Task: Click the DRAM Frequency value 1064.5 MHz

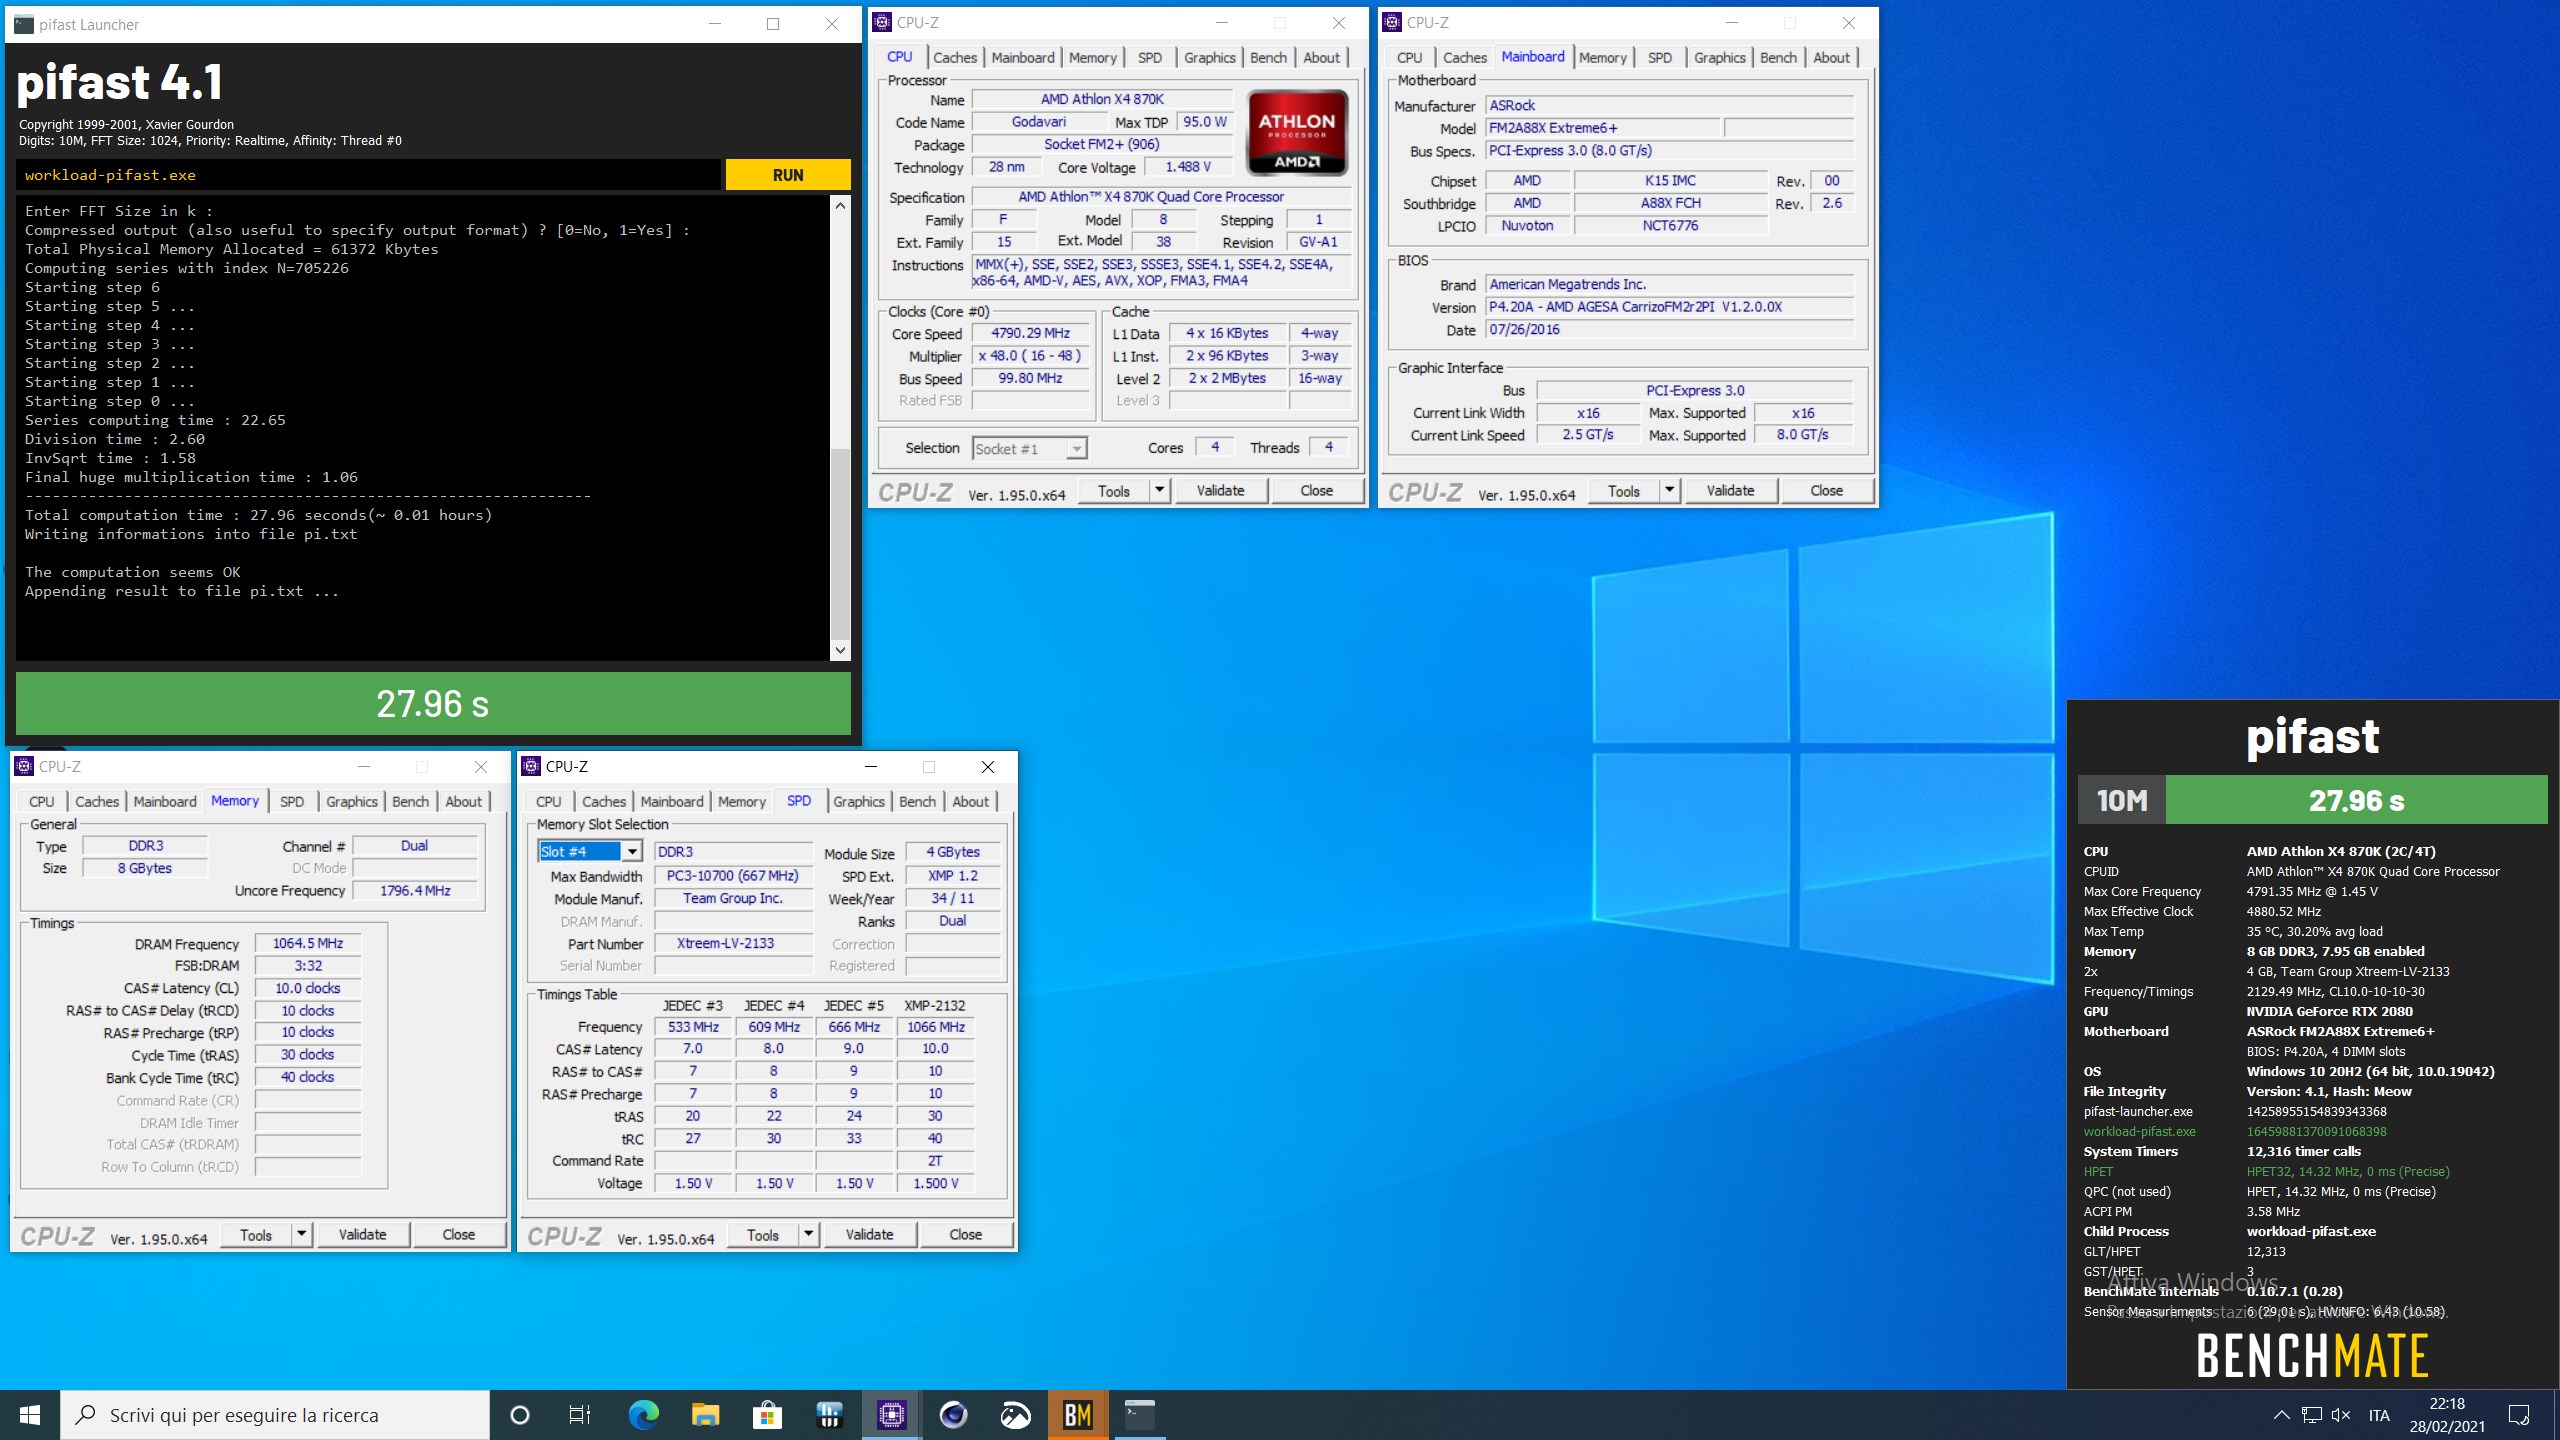Action: coord(307,943)
